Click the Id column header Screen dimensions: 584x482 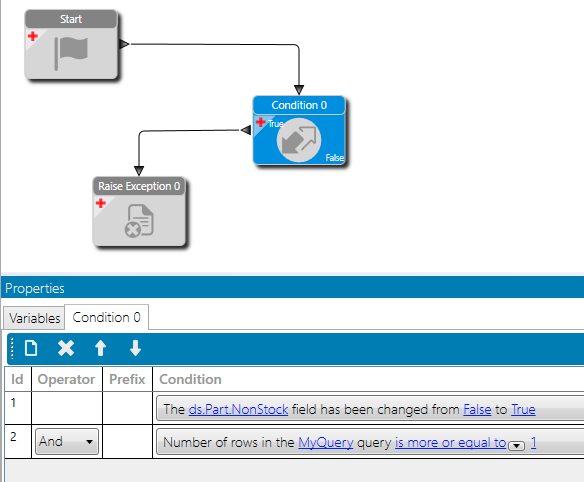point(18,379)
